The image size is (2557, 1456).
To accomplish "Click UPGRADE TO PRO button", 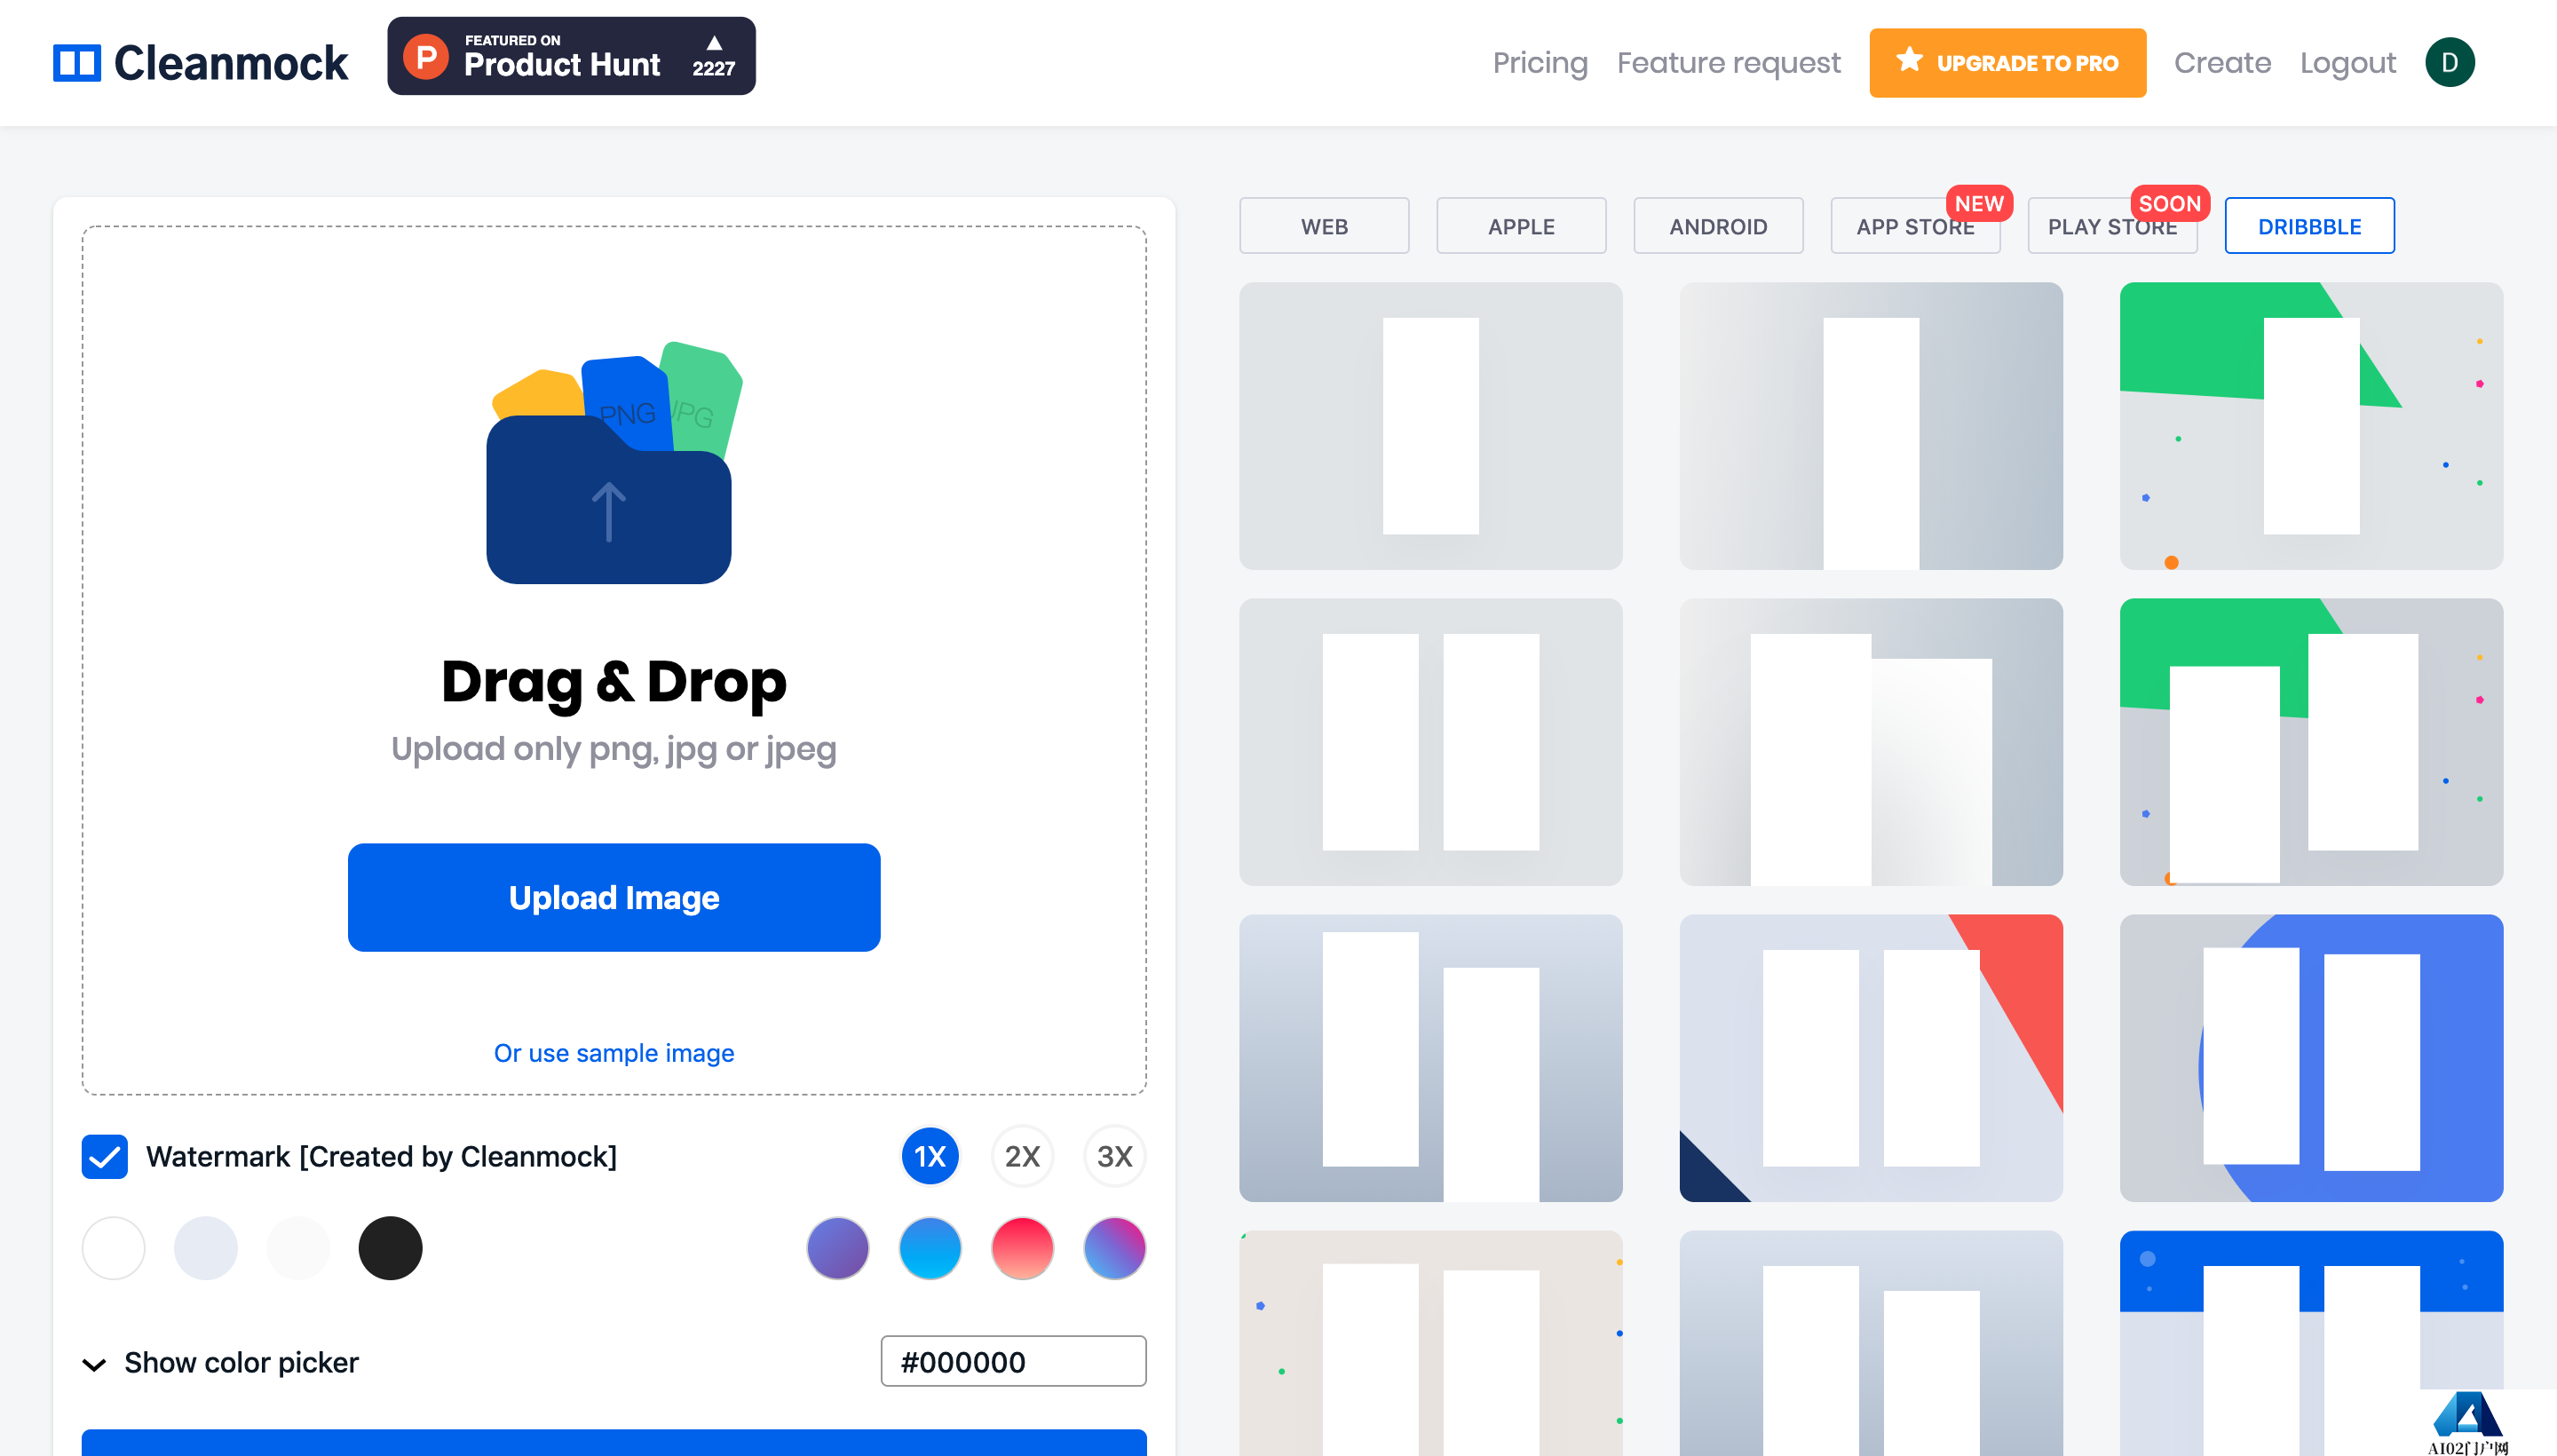I will coord(2007,62).
